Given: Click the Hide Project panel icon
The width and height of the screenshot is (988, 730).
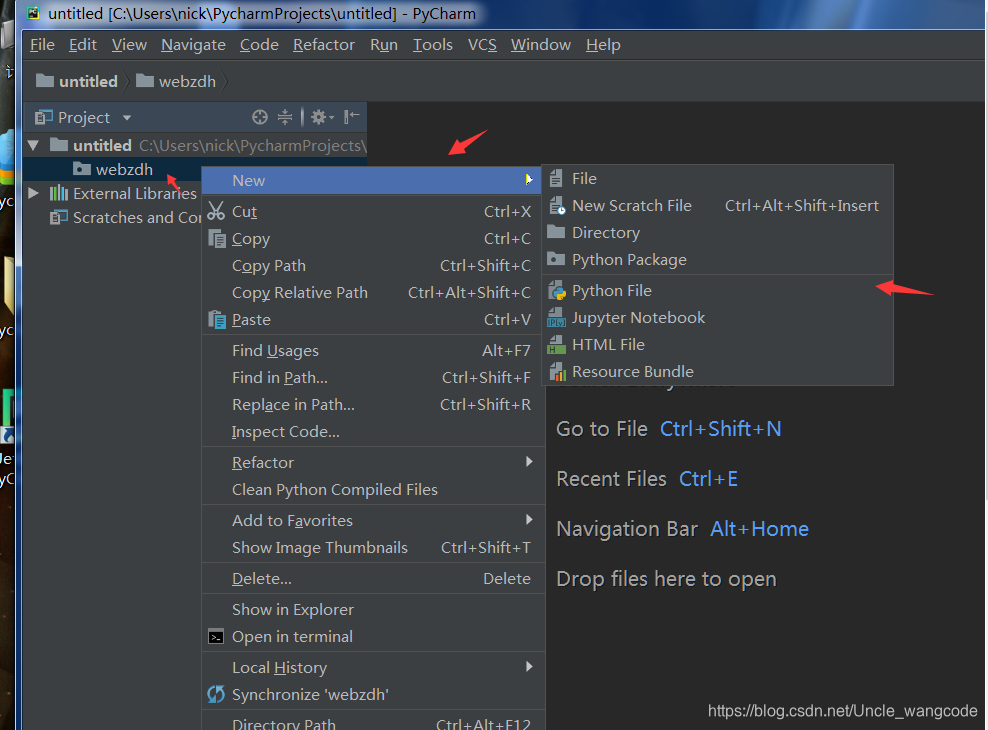Looking at the screenshot, I should 352,117.
